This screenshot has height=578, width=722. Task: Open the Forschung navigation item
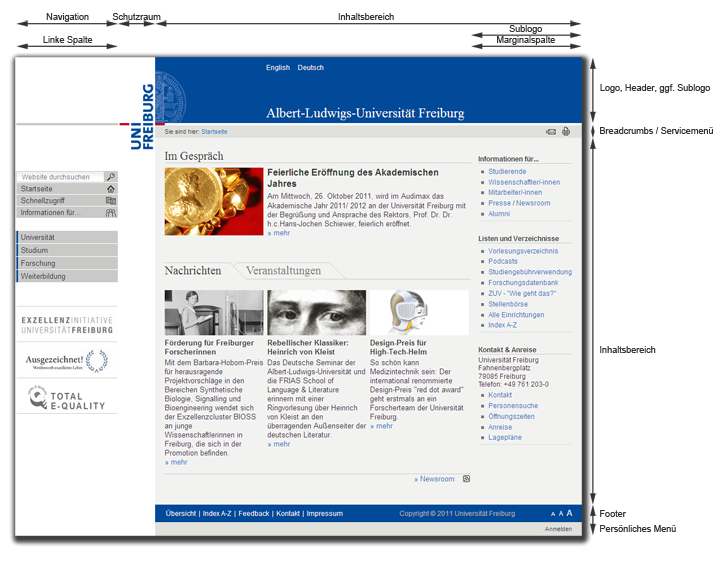tap(67, 263)
